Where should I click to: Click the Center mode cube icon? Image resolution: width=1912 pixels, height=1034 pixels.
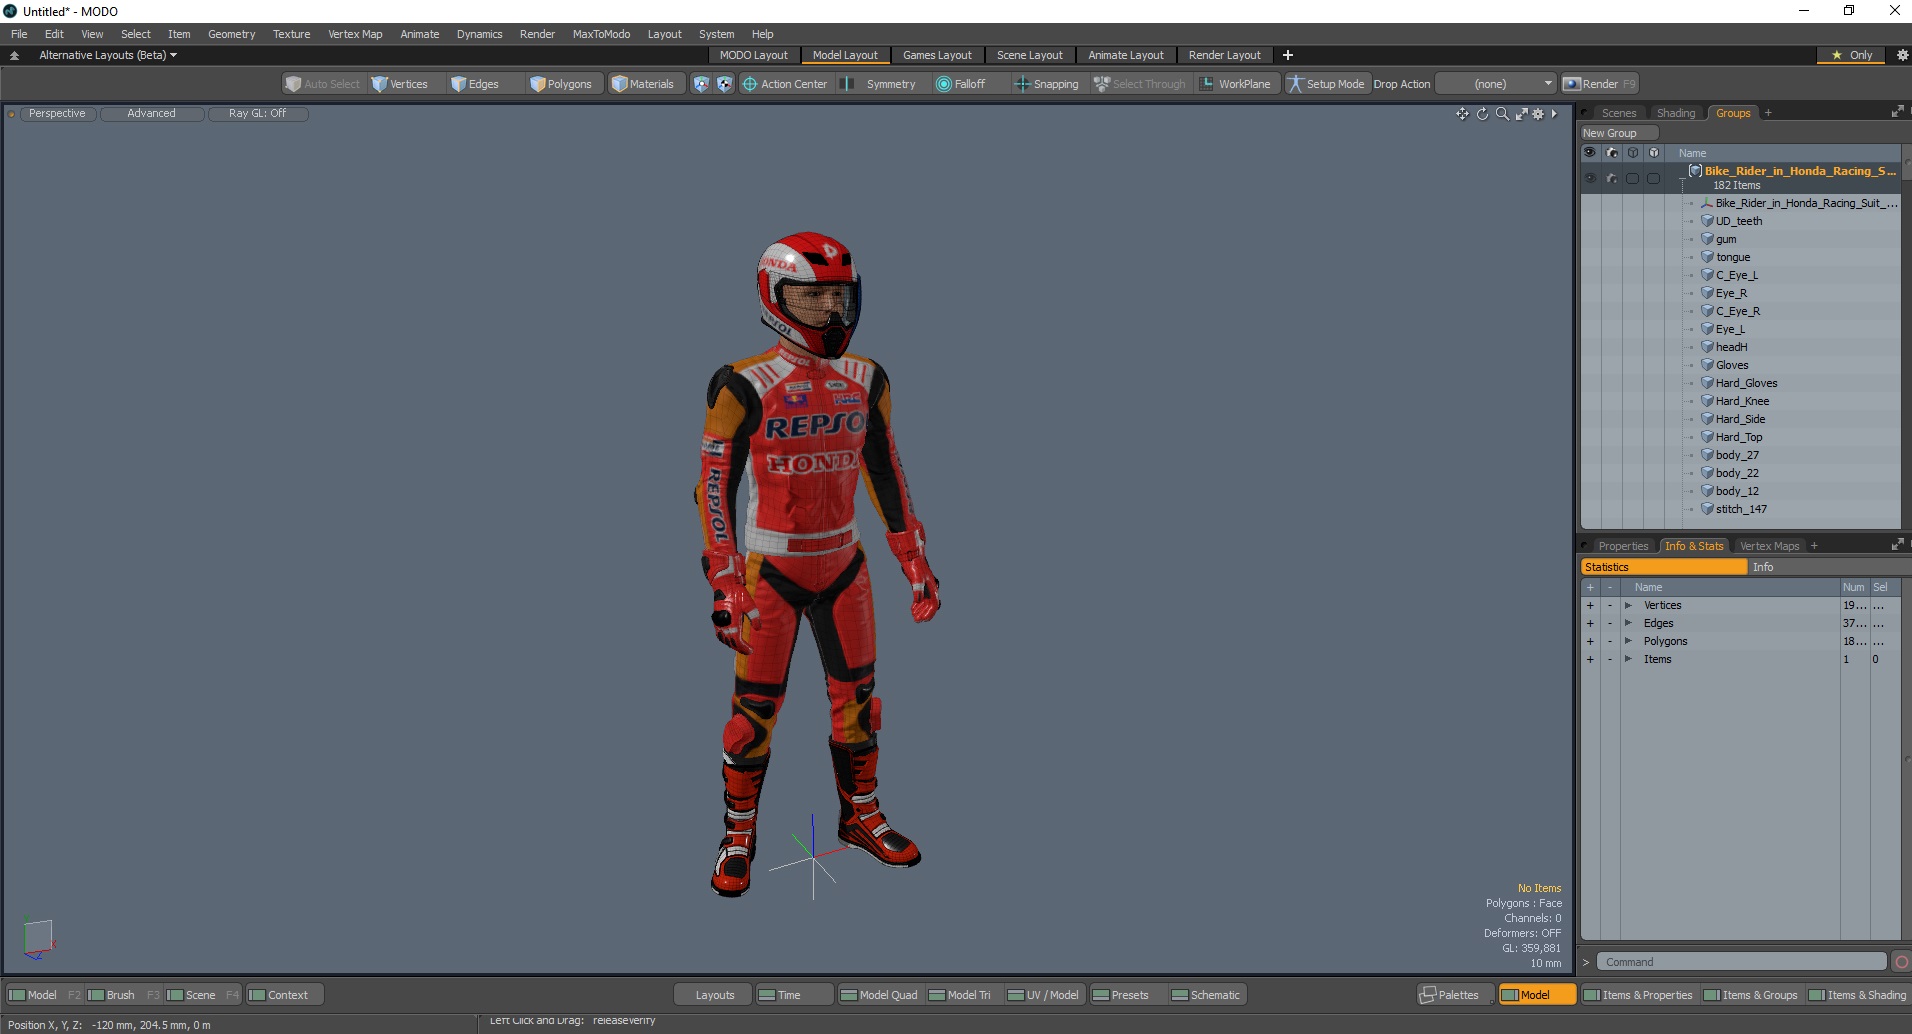pyautogui.click(x=724, y=84)
